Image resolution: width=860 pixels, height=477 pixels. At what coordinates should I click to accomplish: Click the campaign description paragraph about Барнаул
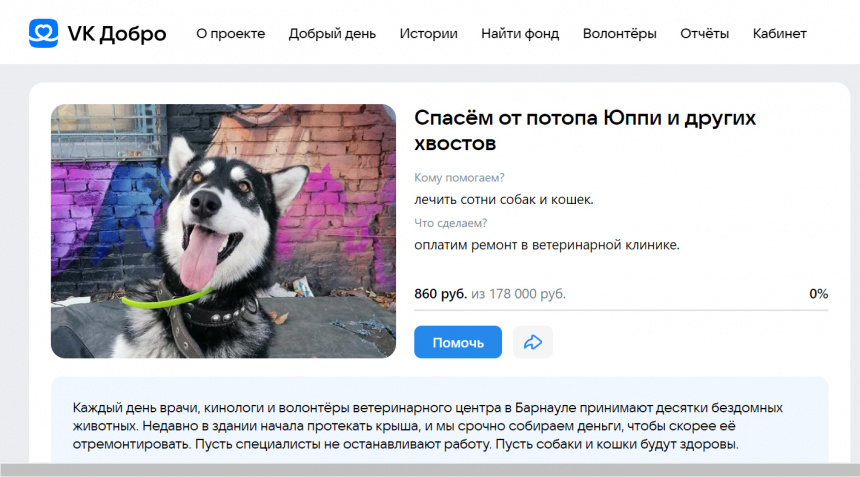(x=428, y=425)
